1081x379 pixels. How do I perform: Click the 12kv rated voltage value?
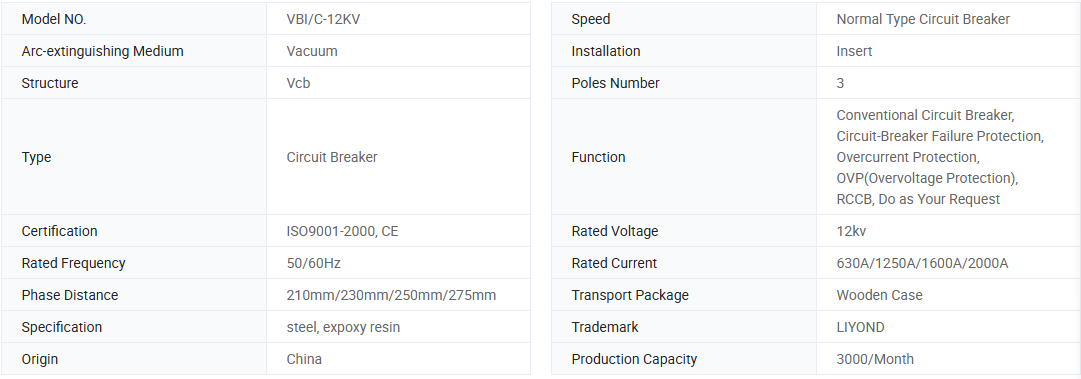[851, 232]
